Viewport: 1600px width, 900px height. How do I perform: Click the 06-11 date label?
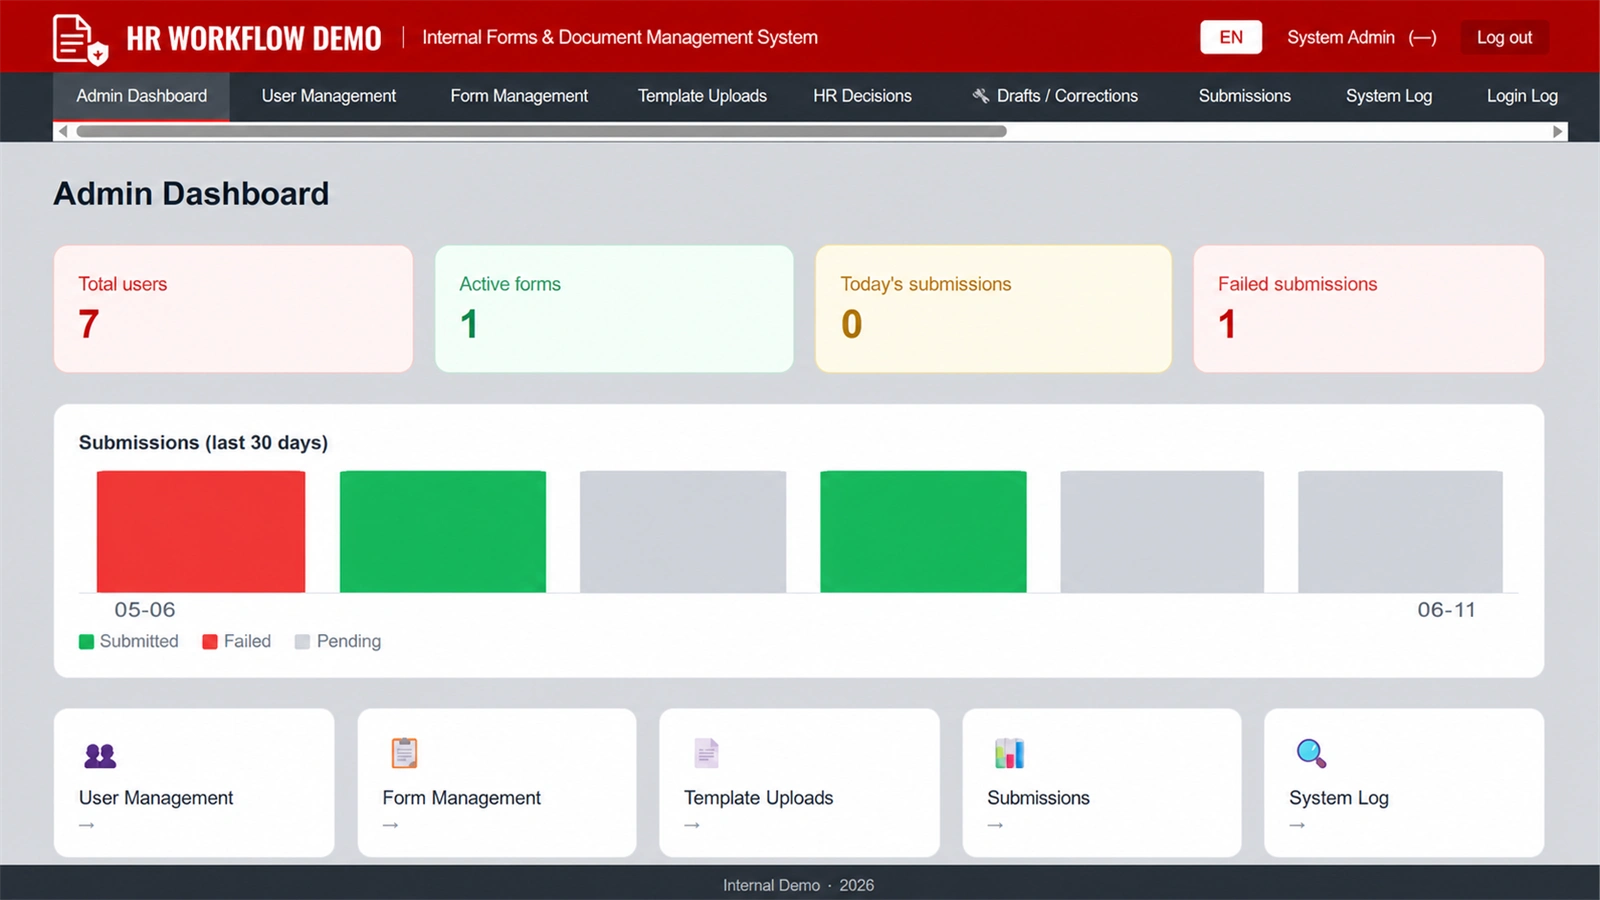pyautogui.click(x=1446, y=610)
